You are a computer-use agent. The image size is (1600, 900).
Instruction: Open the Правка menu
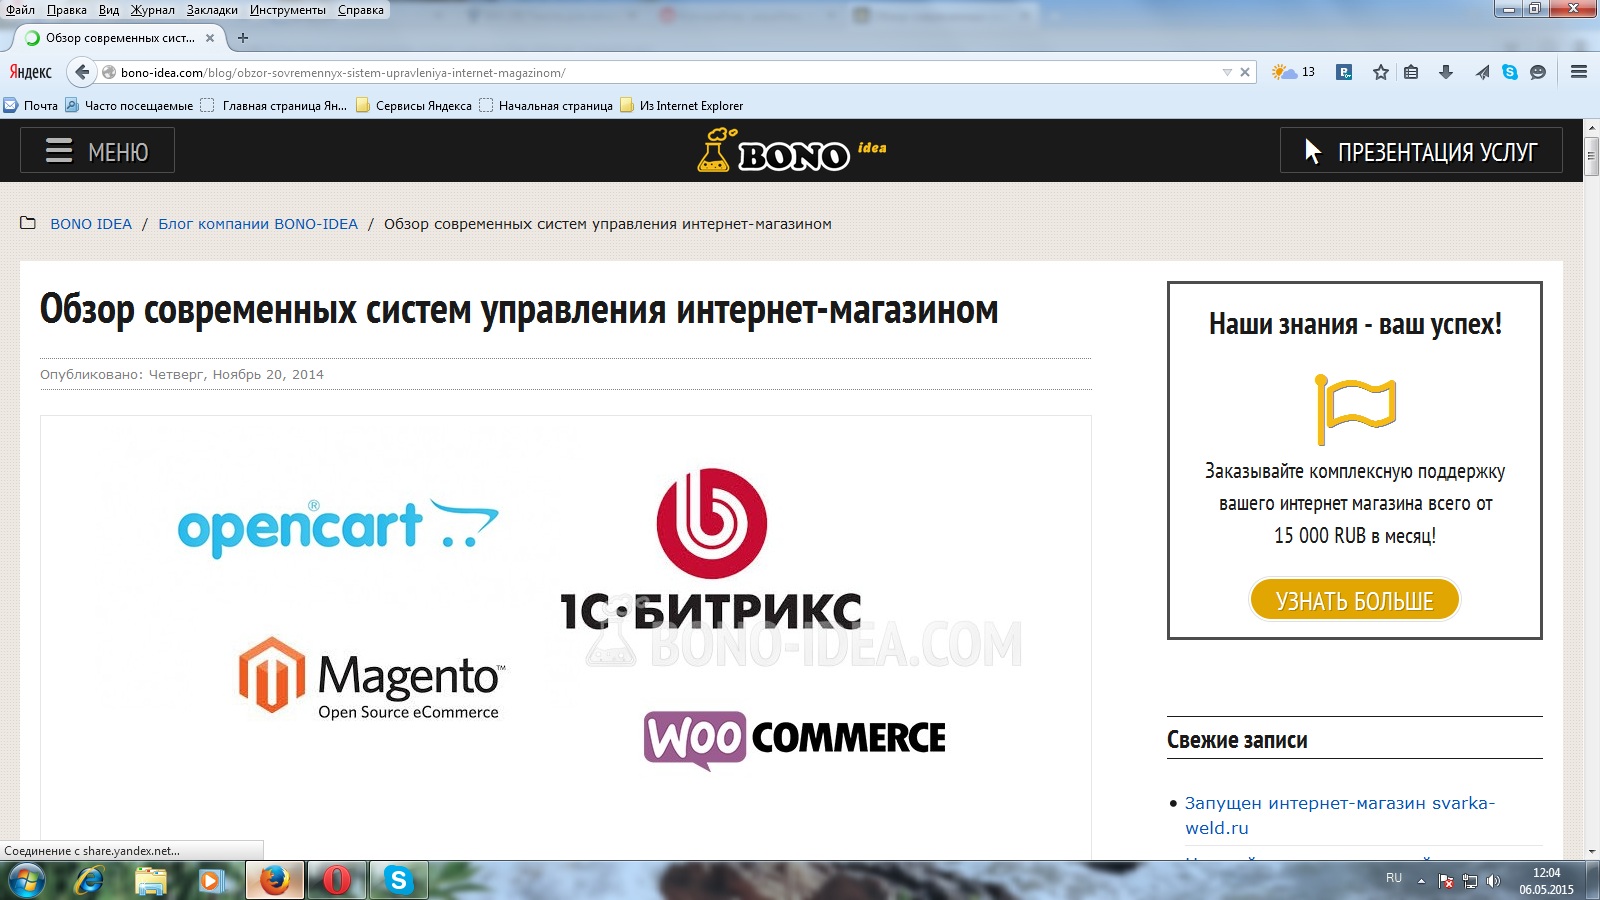pos(66,10)
